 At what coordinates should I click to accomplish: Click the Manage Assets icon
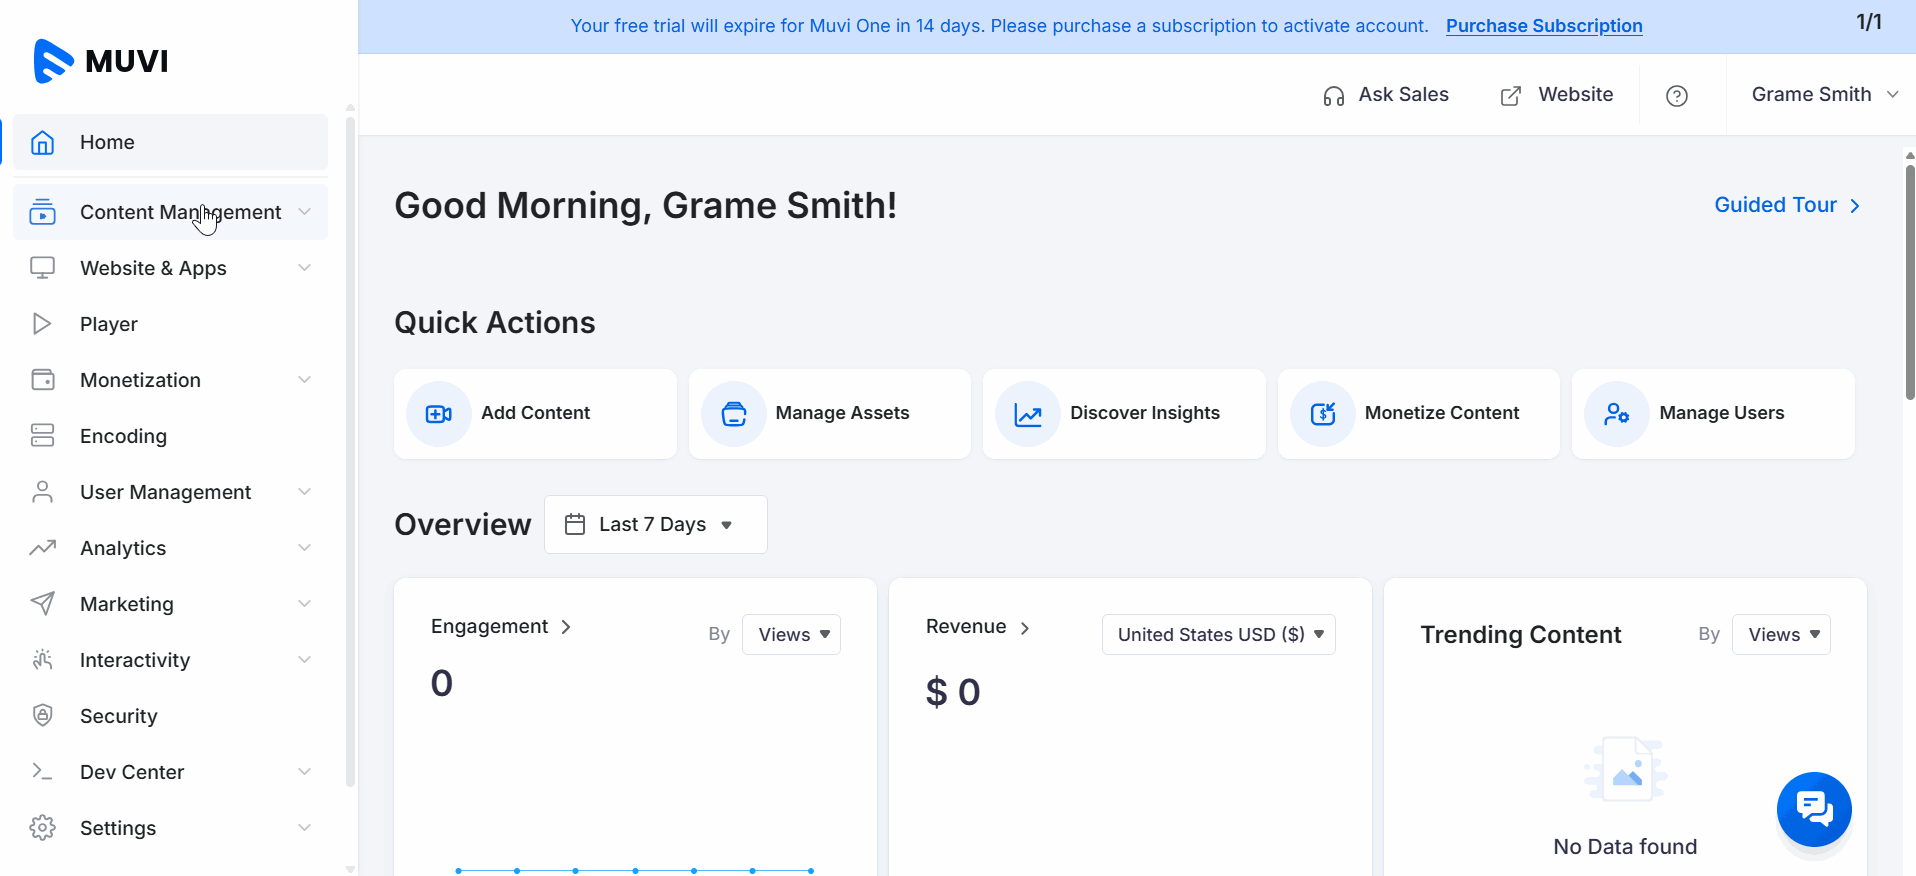pos(734,414)
